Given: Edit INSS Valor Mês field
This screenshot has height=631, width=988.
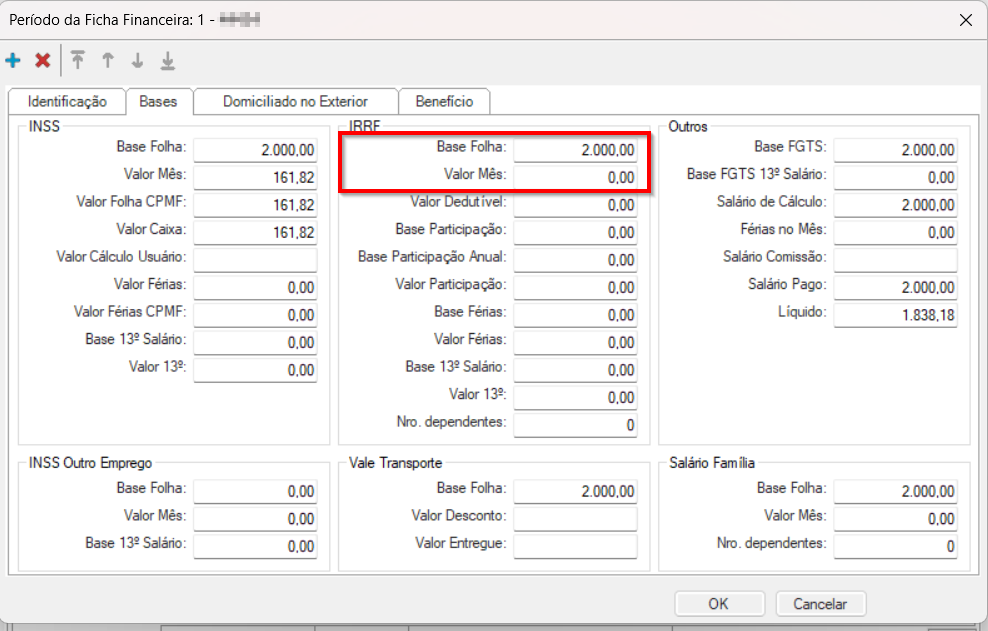Looking at the screenshot, I should pyautogui.click(x=255, y=177).
